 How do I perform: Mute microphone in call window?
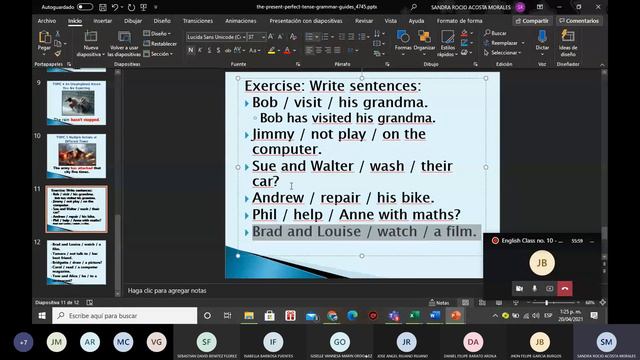(534, 289)
